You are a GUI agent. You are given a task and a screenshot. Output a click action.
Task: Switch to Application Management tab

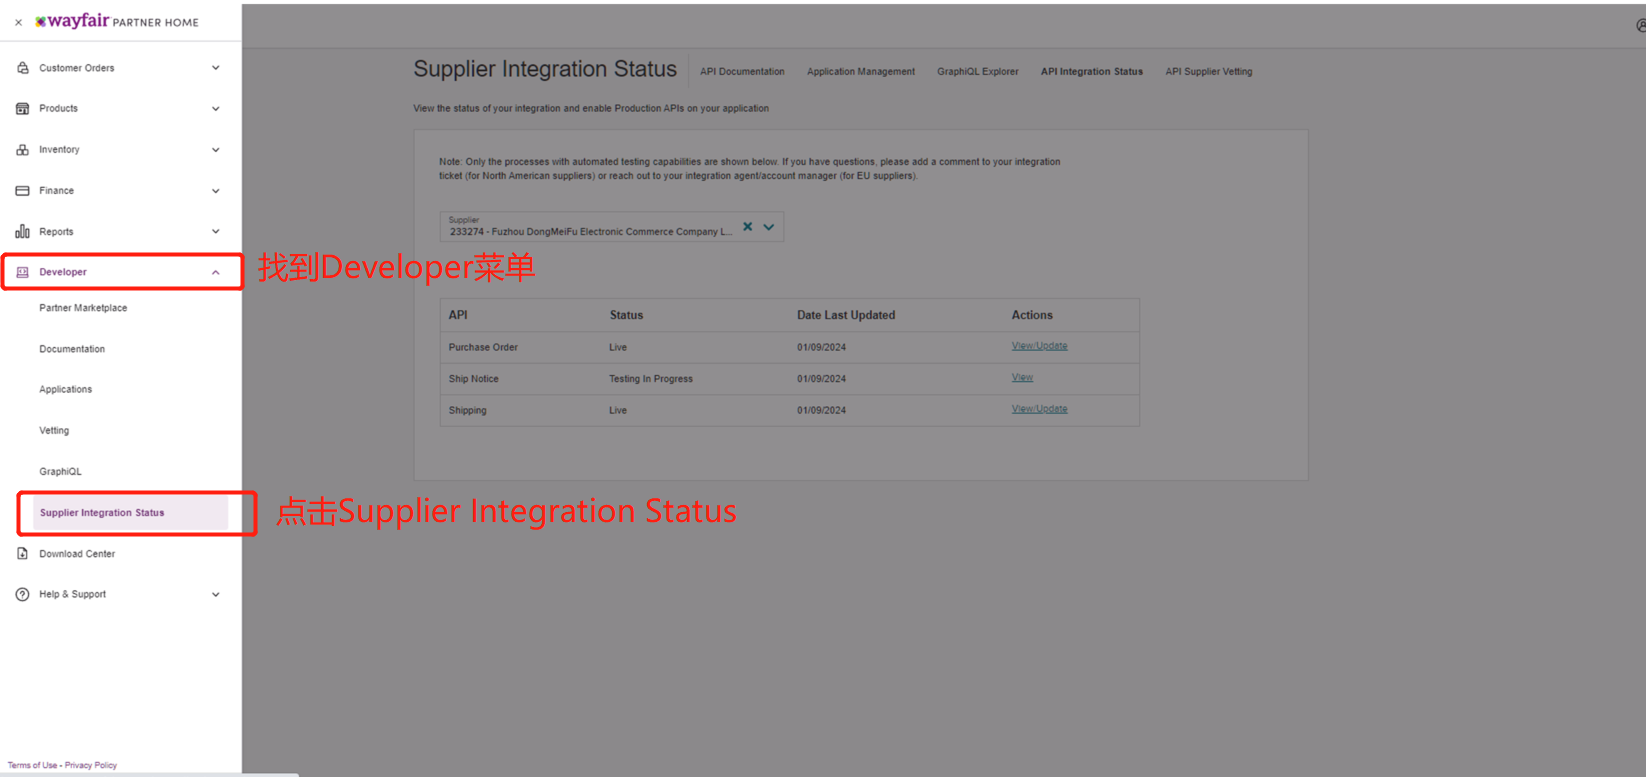coord(861,72)
